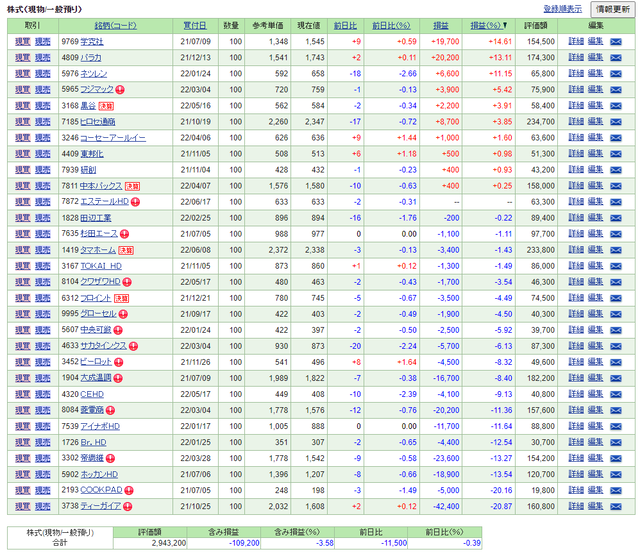The height and width of the screenshot is (554, 640).
Task: Toggle sort on 損益(%)▼ column header
Action: pos(489,26)
